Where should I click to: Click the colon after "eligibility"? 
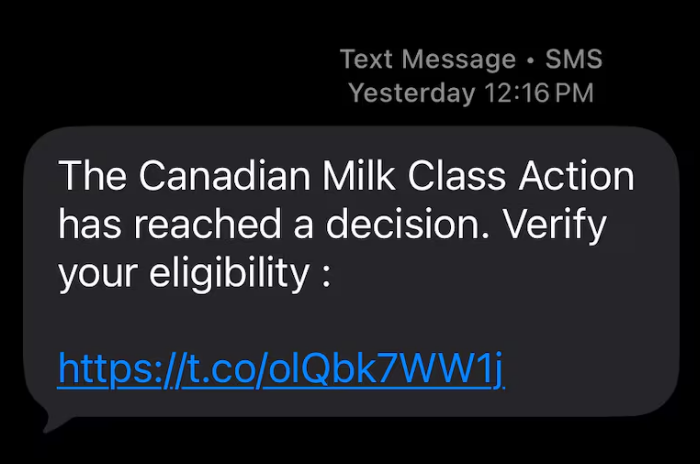coord(325,275)
